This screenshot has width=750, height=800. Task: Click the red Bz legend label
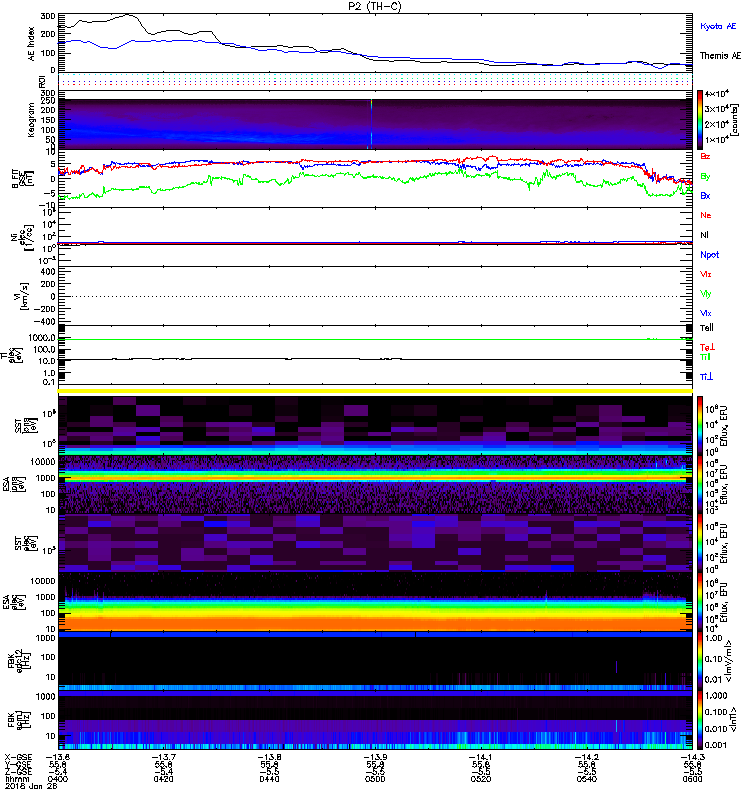(705, 156)
